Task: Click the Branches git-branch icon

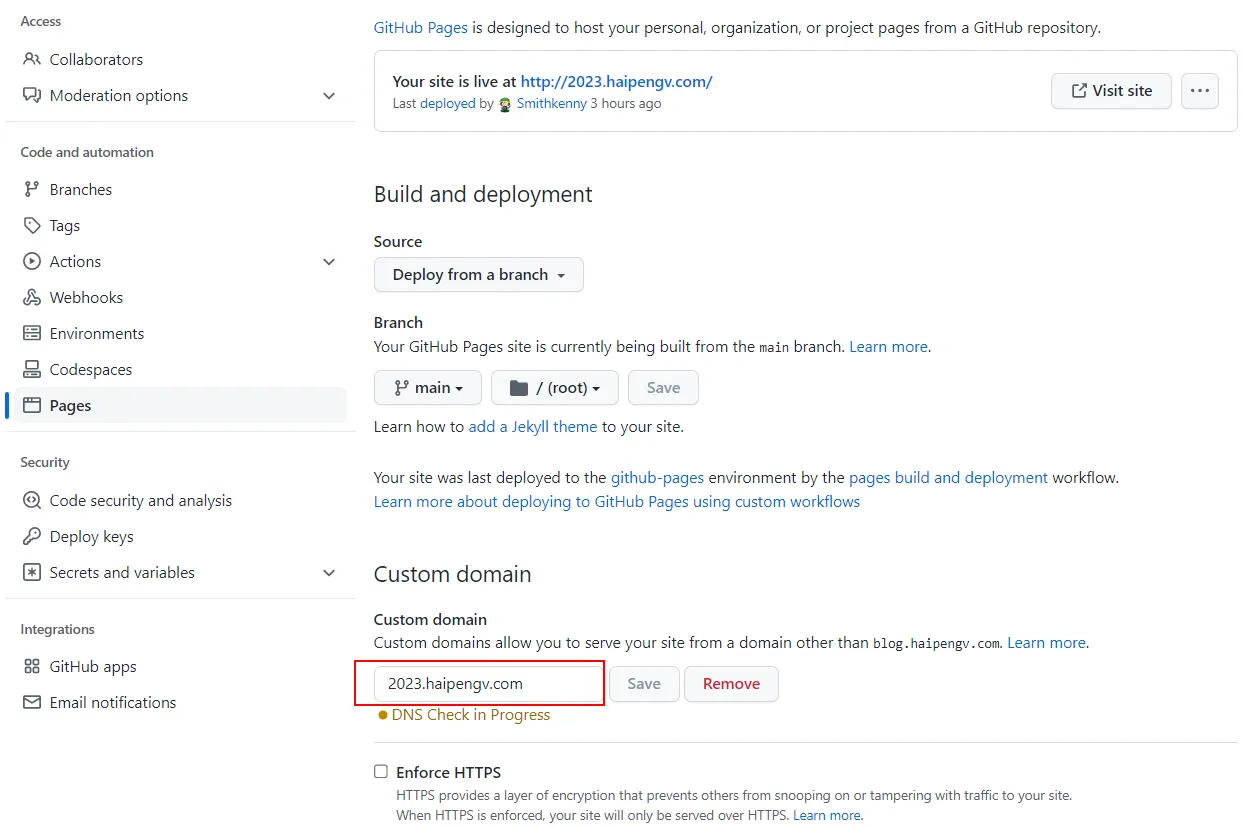Action: point(32,189)
